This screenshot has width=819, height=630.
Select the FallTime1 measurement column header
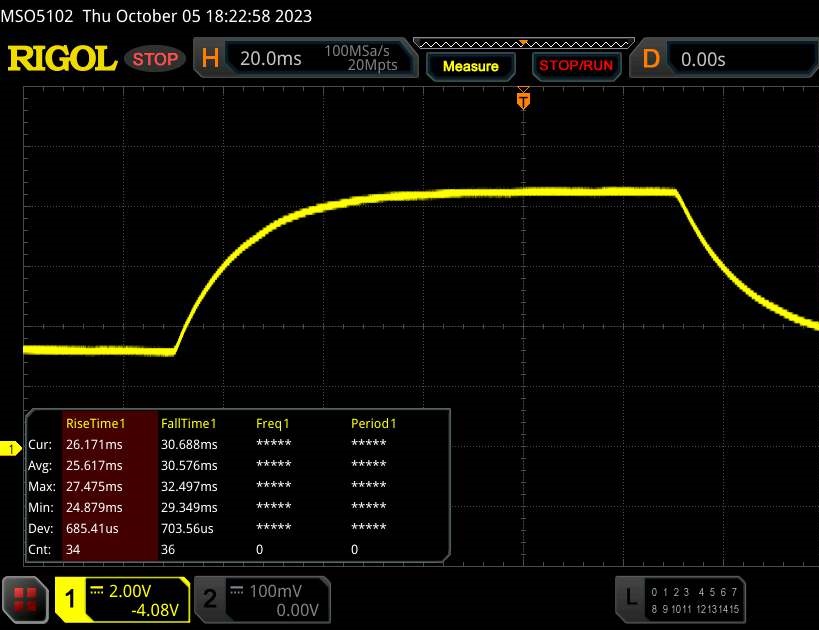(x=189, y=423)
